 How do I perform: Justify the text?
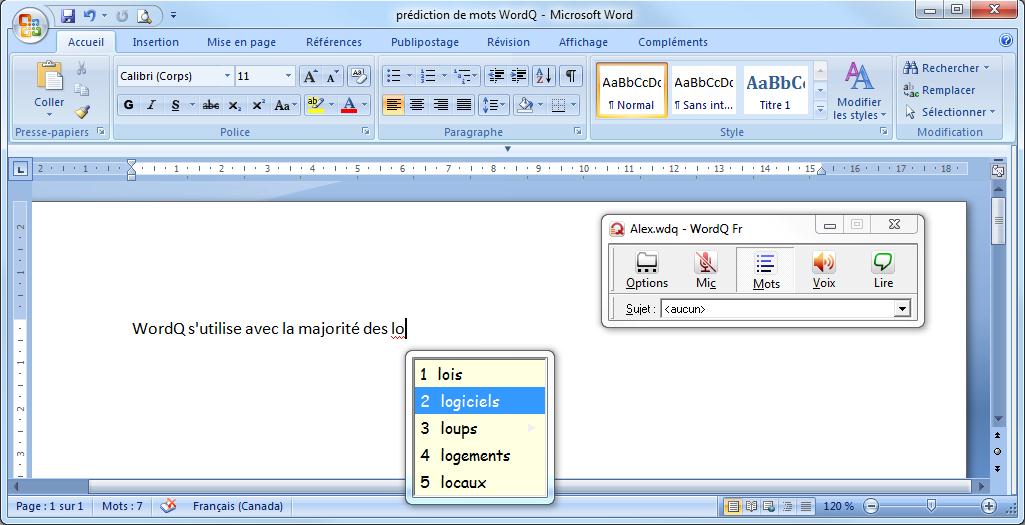[464, 105]
